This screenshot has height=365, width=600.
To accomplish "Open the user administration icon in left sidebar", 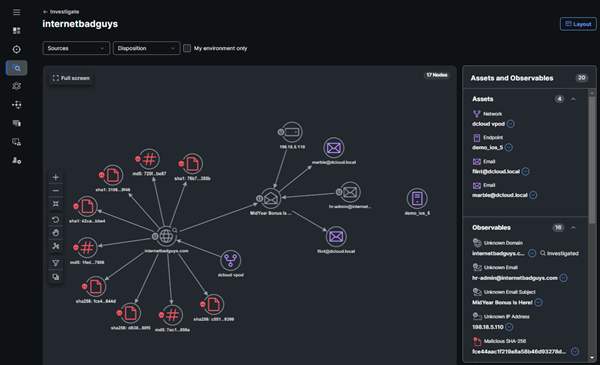I will click(16, 160).
